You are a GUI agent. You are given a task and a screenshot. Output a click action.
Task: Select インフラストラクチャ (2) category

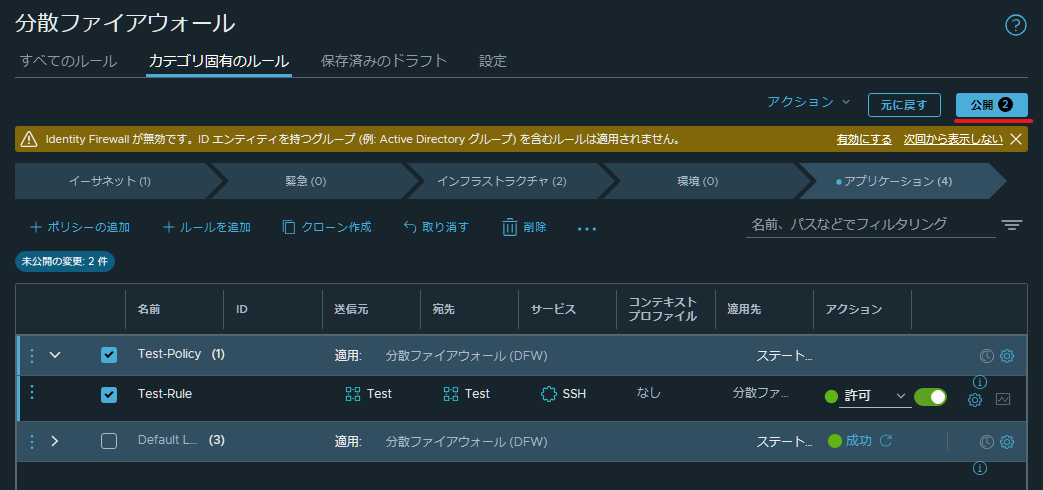click(502, 181)
